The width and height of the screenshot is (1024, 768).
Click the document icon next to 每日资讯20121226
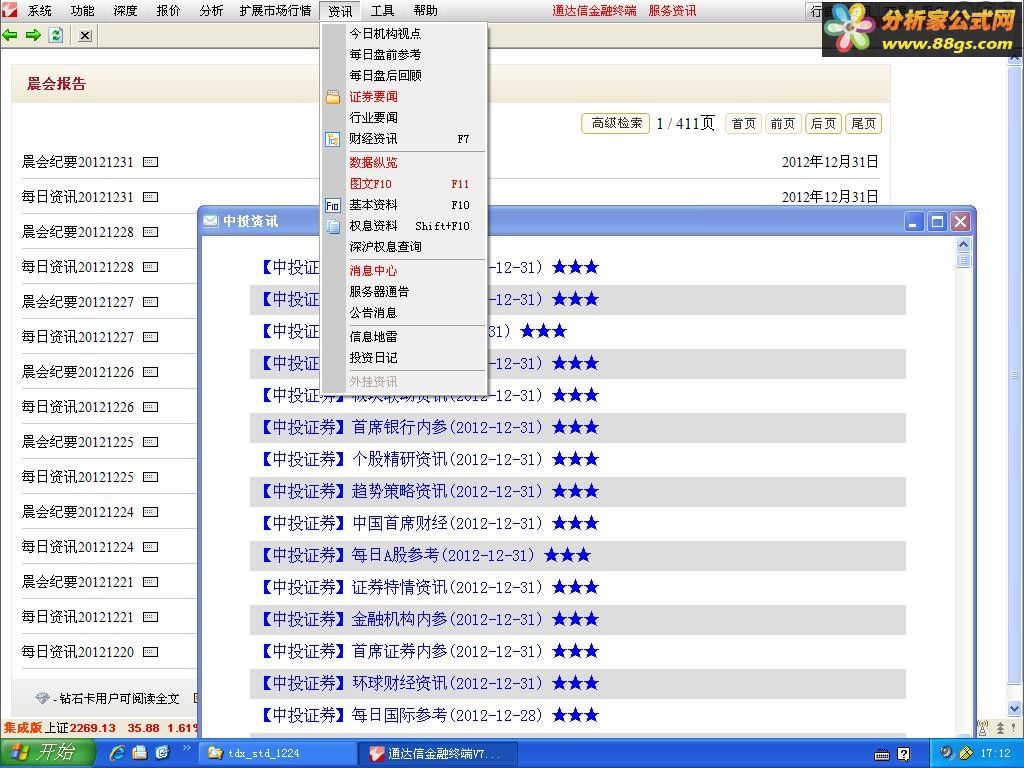pyautogui.click(x=150, y=406)
